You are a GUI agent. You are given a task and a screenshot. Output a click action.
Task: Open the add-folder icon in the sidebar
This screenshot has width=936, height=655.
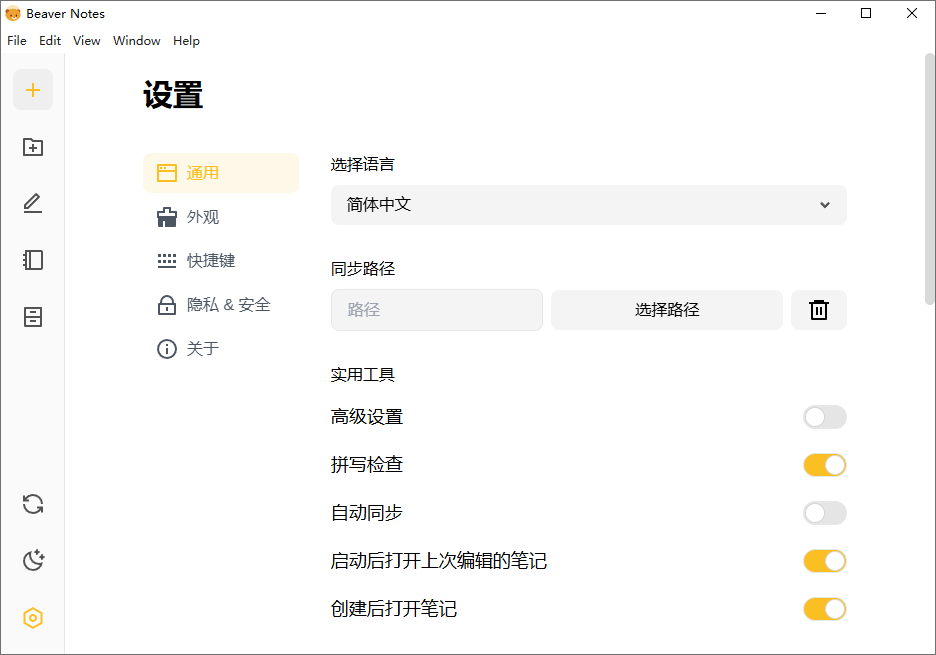click(33, 146)
